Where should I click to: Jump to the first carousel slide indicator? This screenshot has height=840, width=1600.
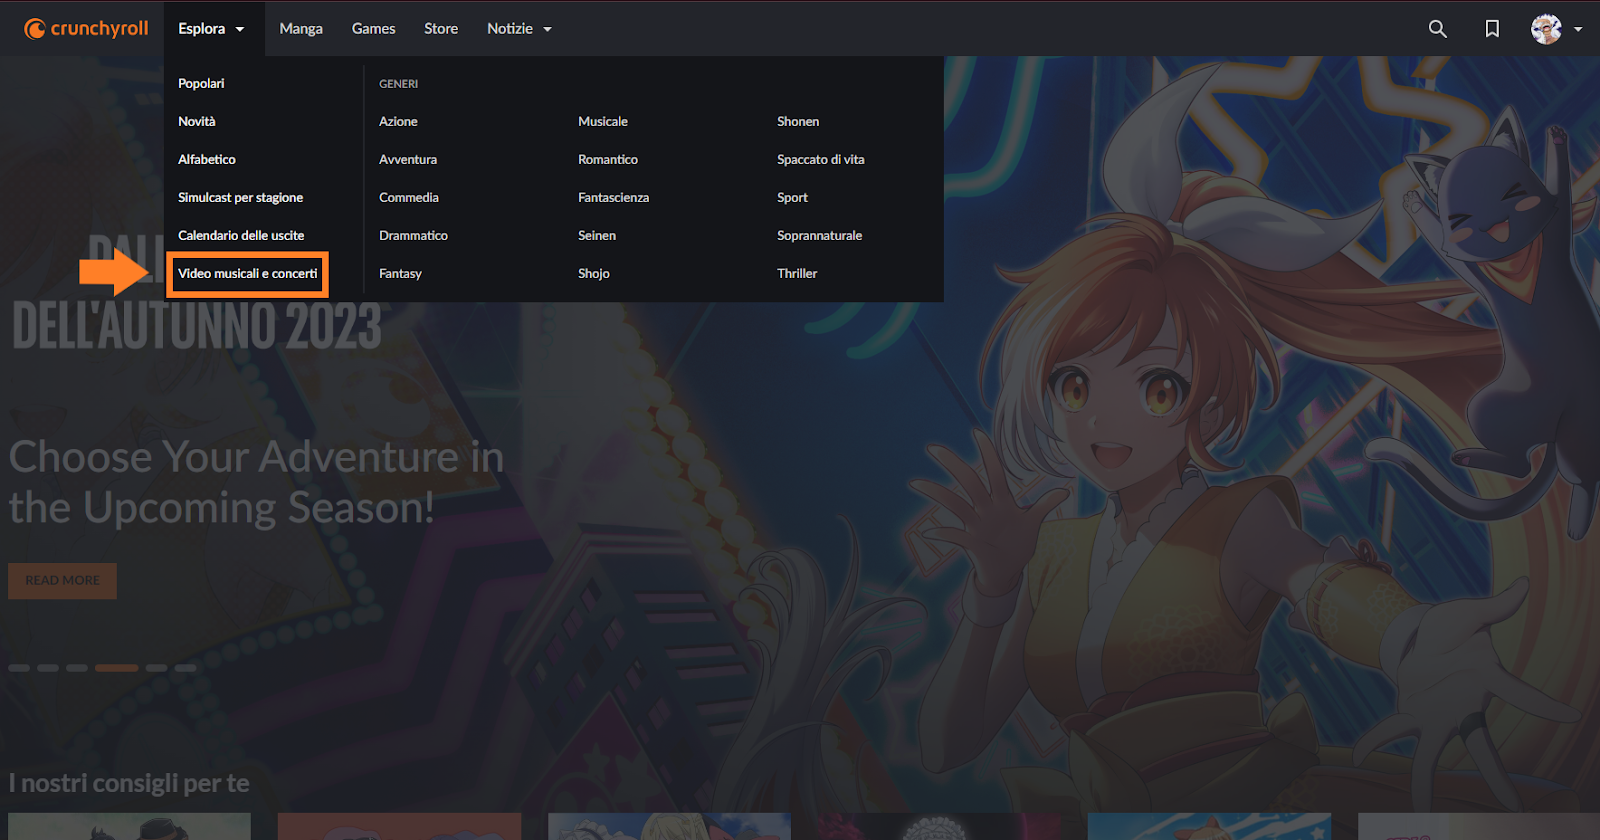coord(19,667)
